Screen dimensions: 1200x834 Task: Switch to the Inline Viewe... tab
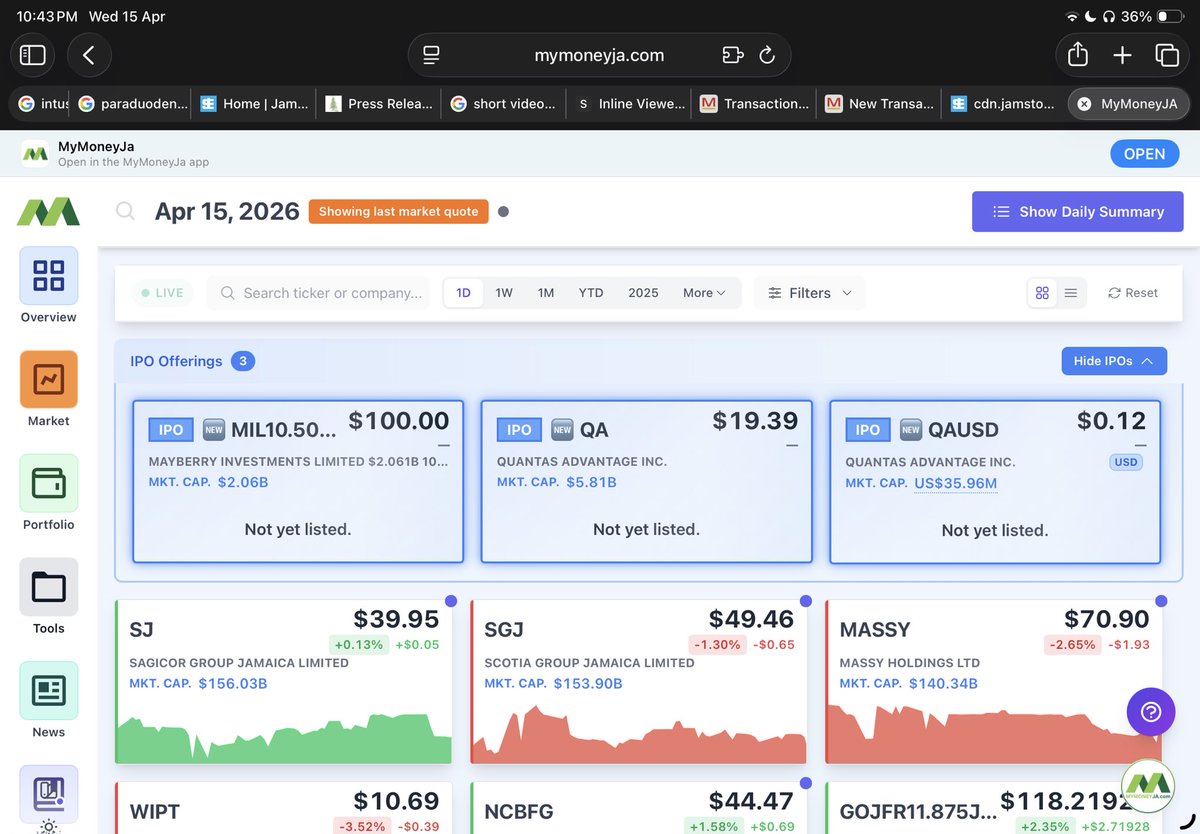click(629, 103)
